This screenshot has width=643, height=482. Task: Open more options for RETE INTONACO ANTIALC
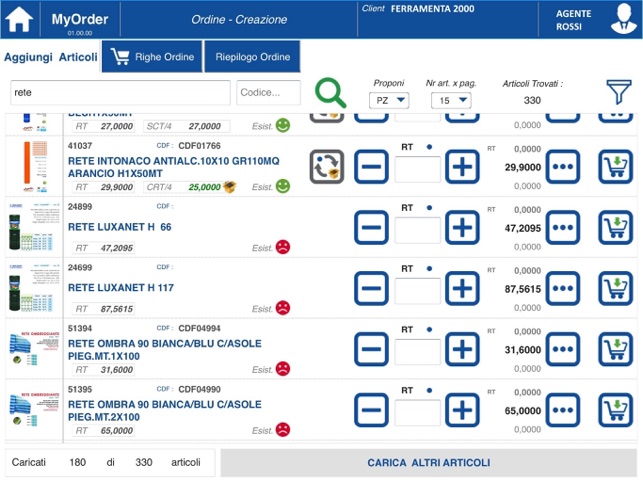coord(563,167)
